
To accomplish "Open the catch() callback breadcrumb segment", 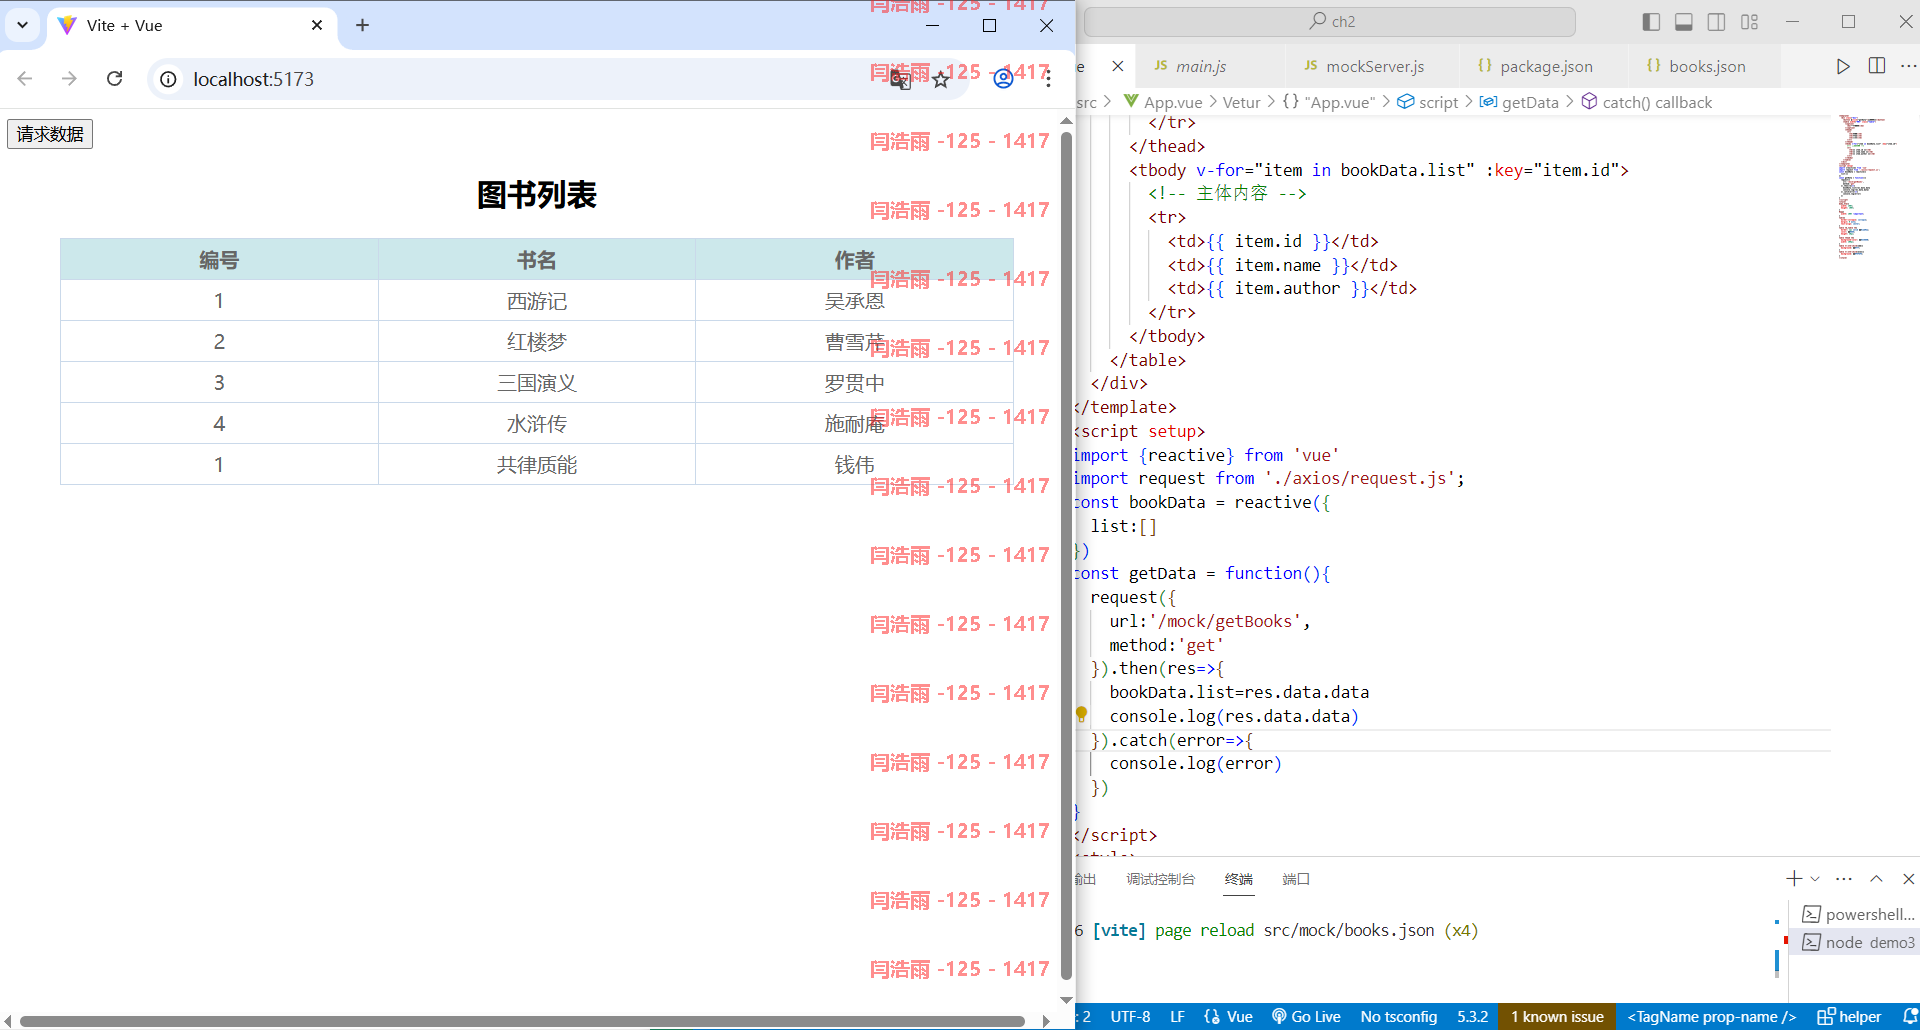I will coord(1647,102).
